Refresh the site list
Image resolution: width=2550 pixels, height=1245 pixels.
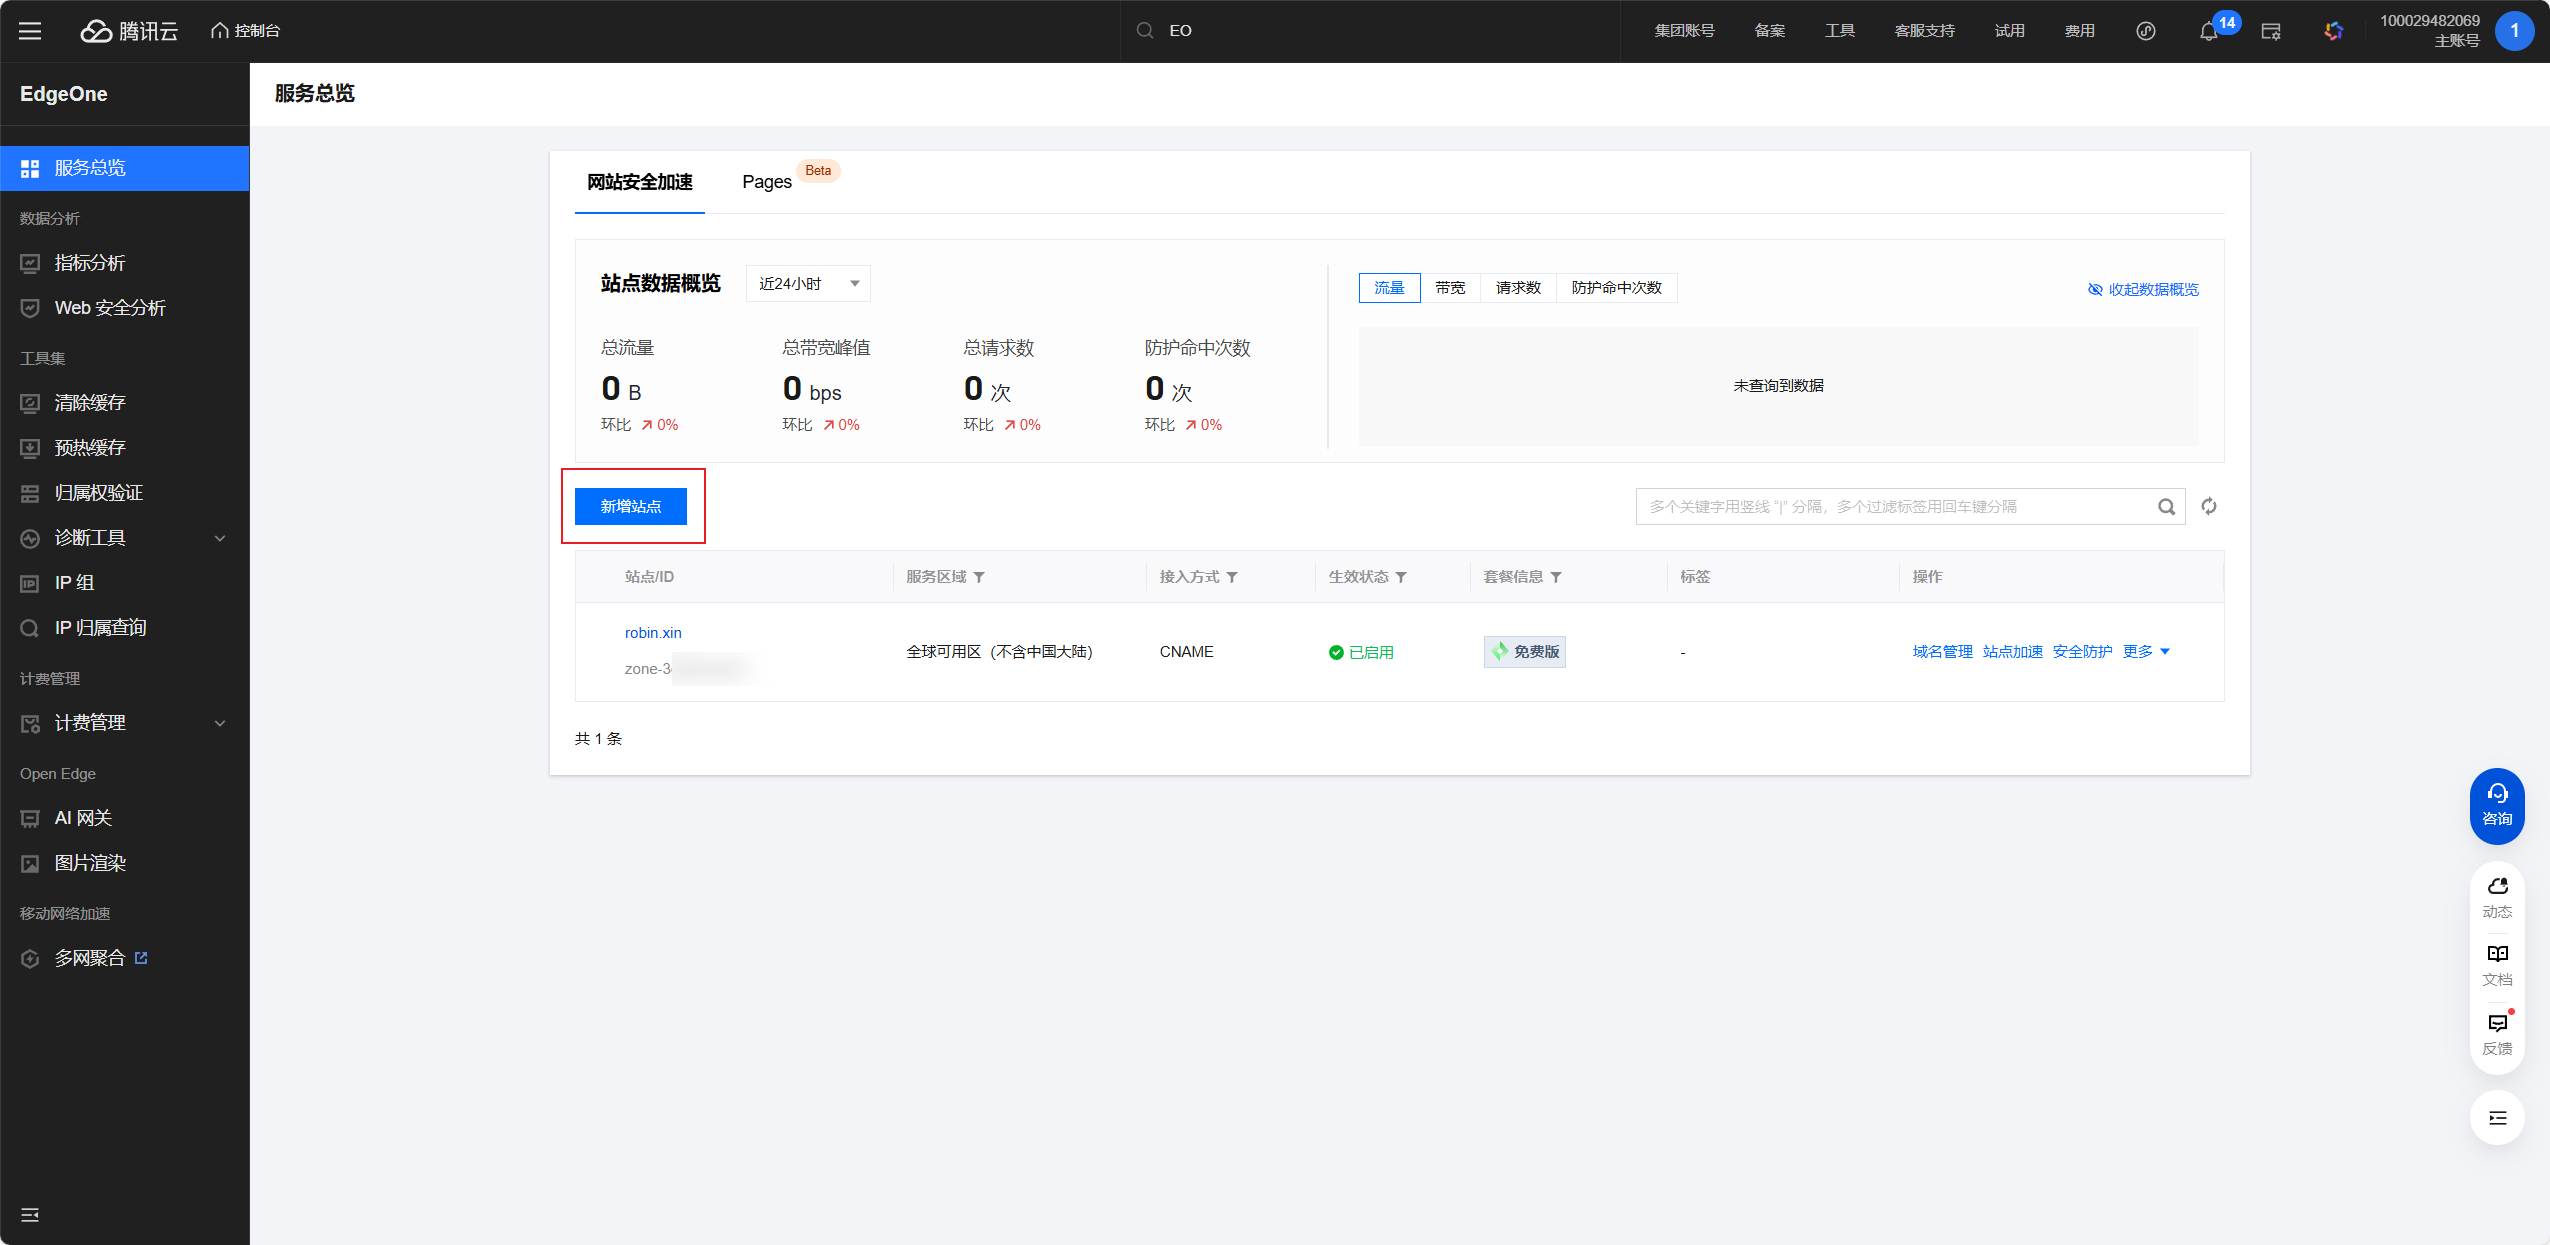point(2209,507)
